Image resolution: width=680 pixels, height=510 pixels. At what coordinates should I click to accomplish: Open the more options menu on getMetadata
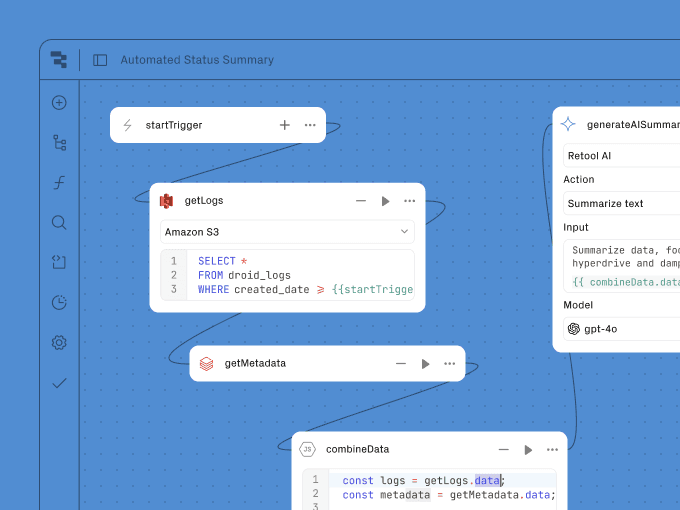coord(450,363)
